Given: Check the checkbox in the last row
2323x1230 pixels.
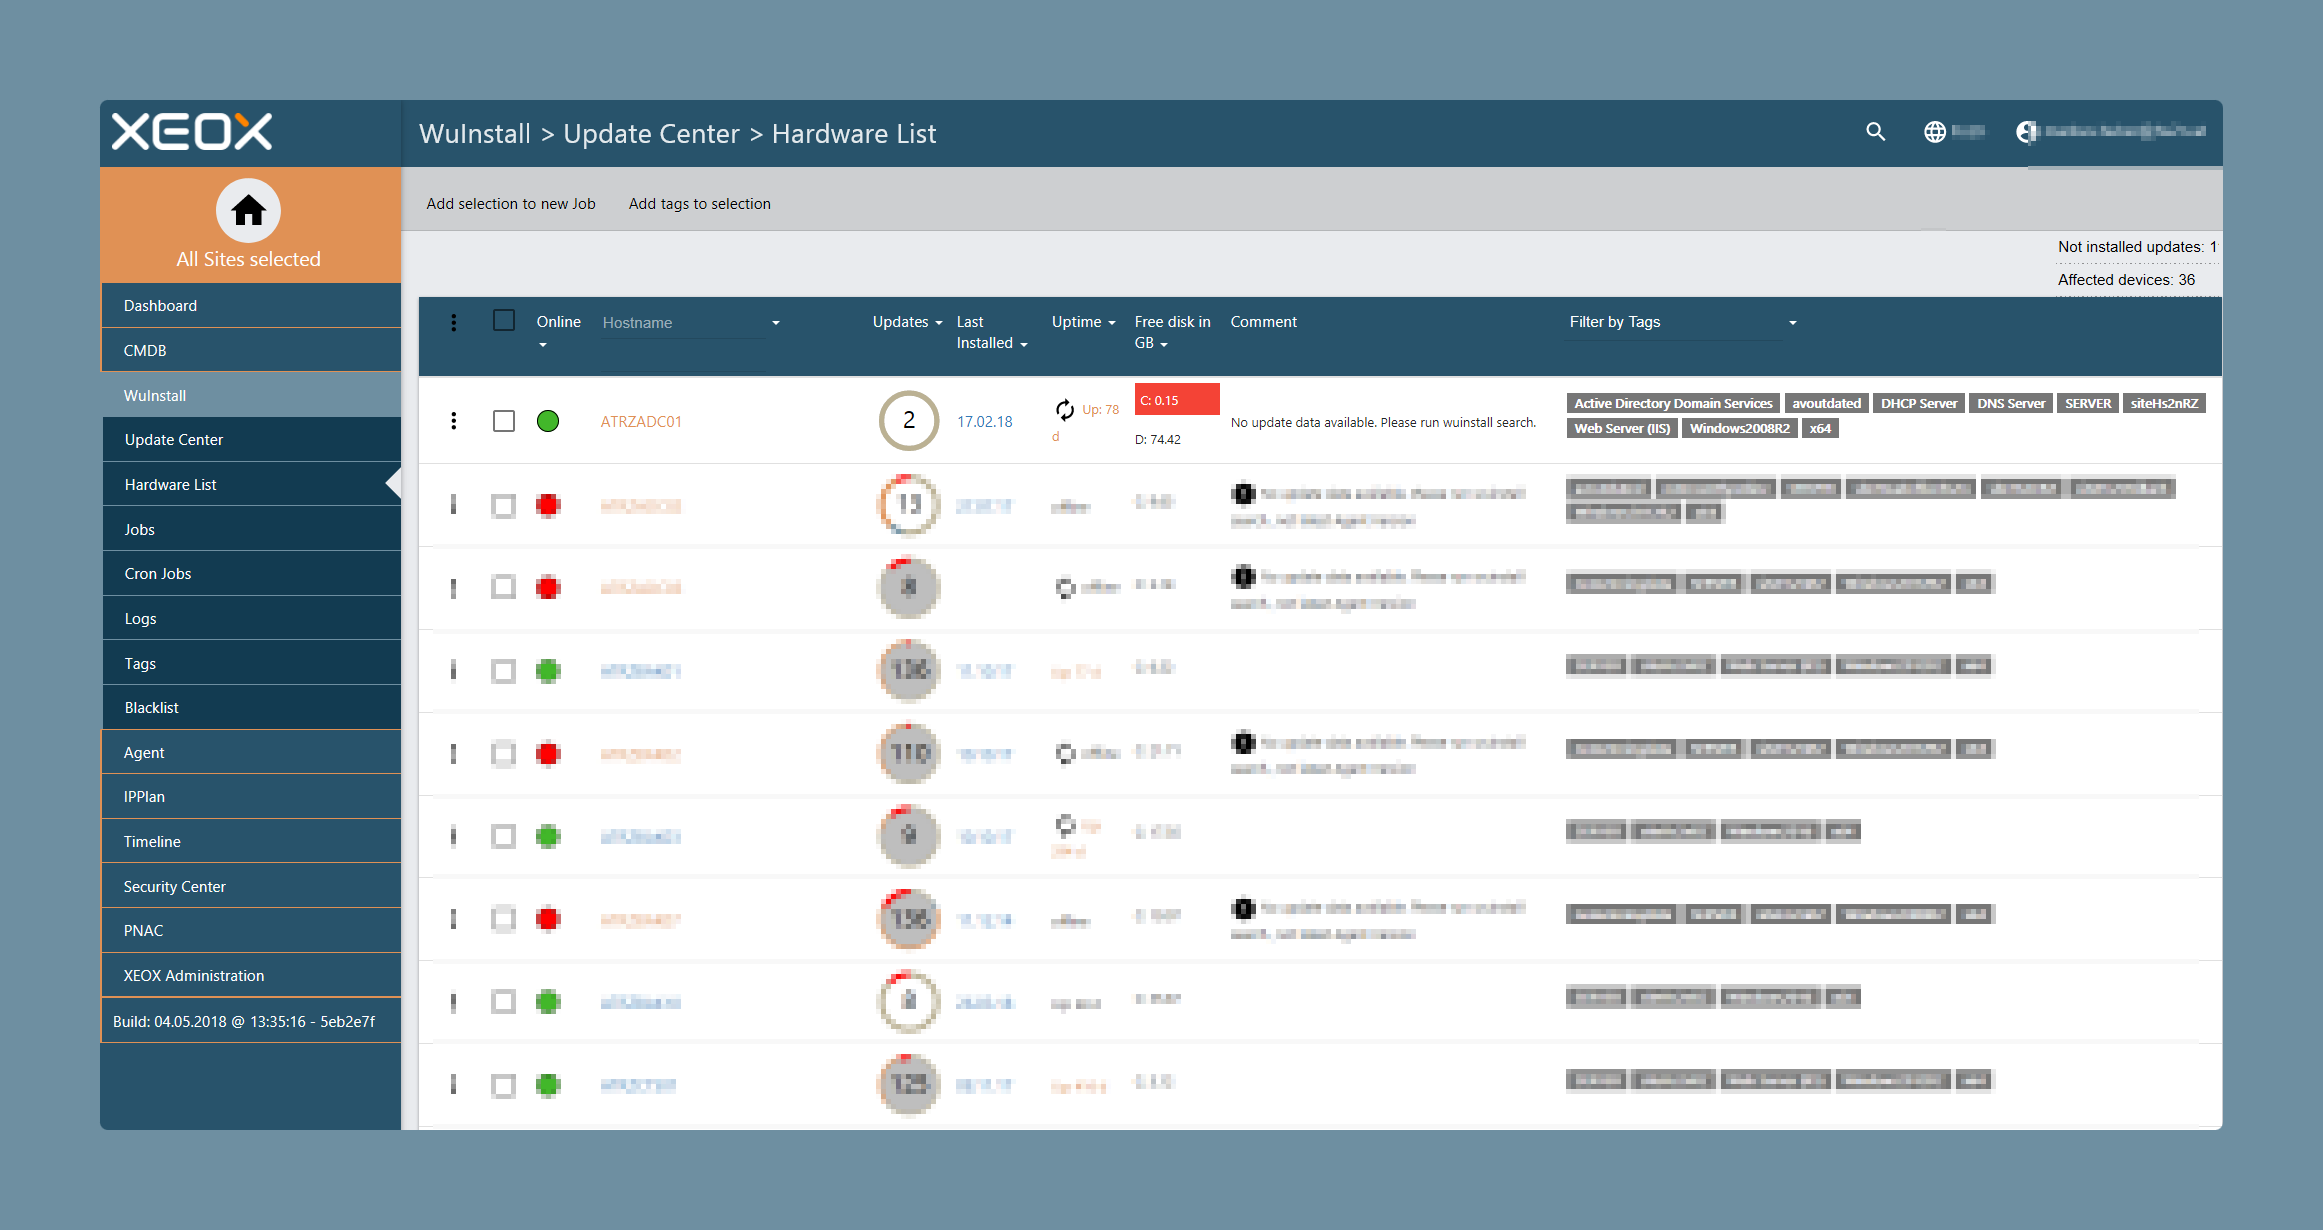Looking at the screenshot, I should tap(504, 1085).
